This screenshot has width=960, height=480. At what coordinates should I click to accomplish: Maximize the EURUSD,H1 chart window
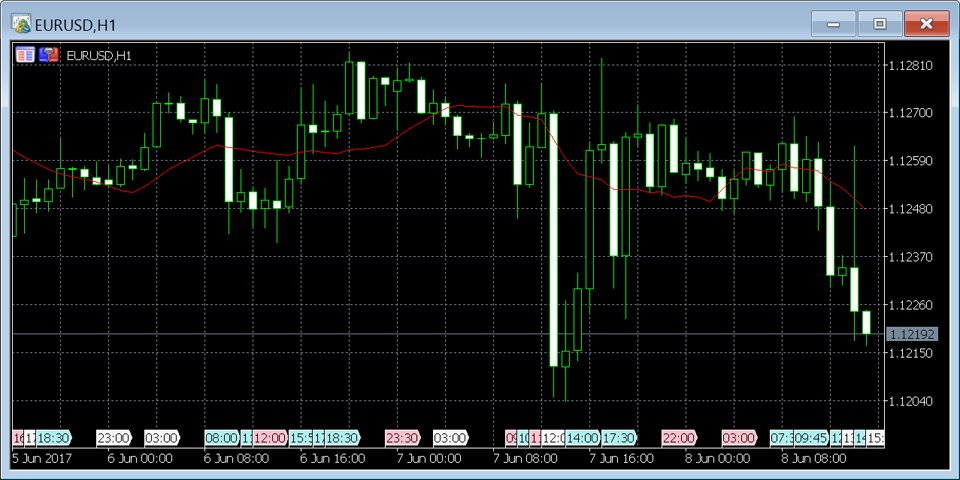click(880, 24)
